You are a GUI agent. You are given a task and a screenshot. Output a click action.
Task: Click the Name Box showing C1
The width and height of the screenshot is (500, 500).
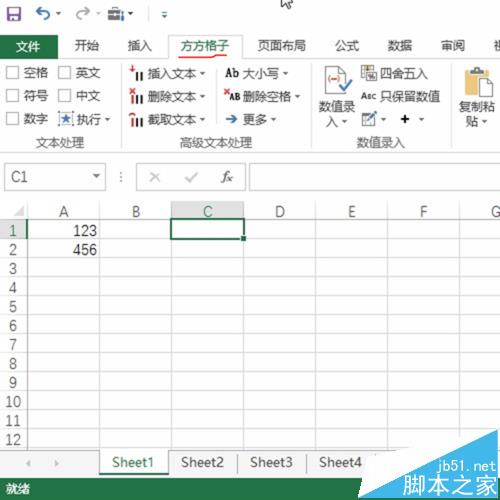pos(47,177)
